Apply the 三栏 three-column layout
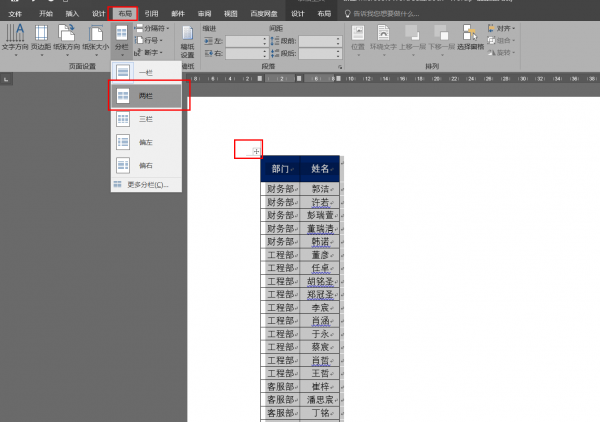Image resolution: width=600 pixels, height=422 pixels. [x=145, y=118]
